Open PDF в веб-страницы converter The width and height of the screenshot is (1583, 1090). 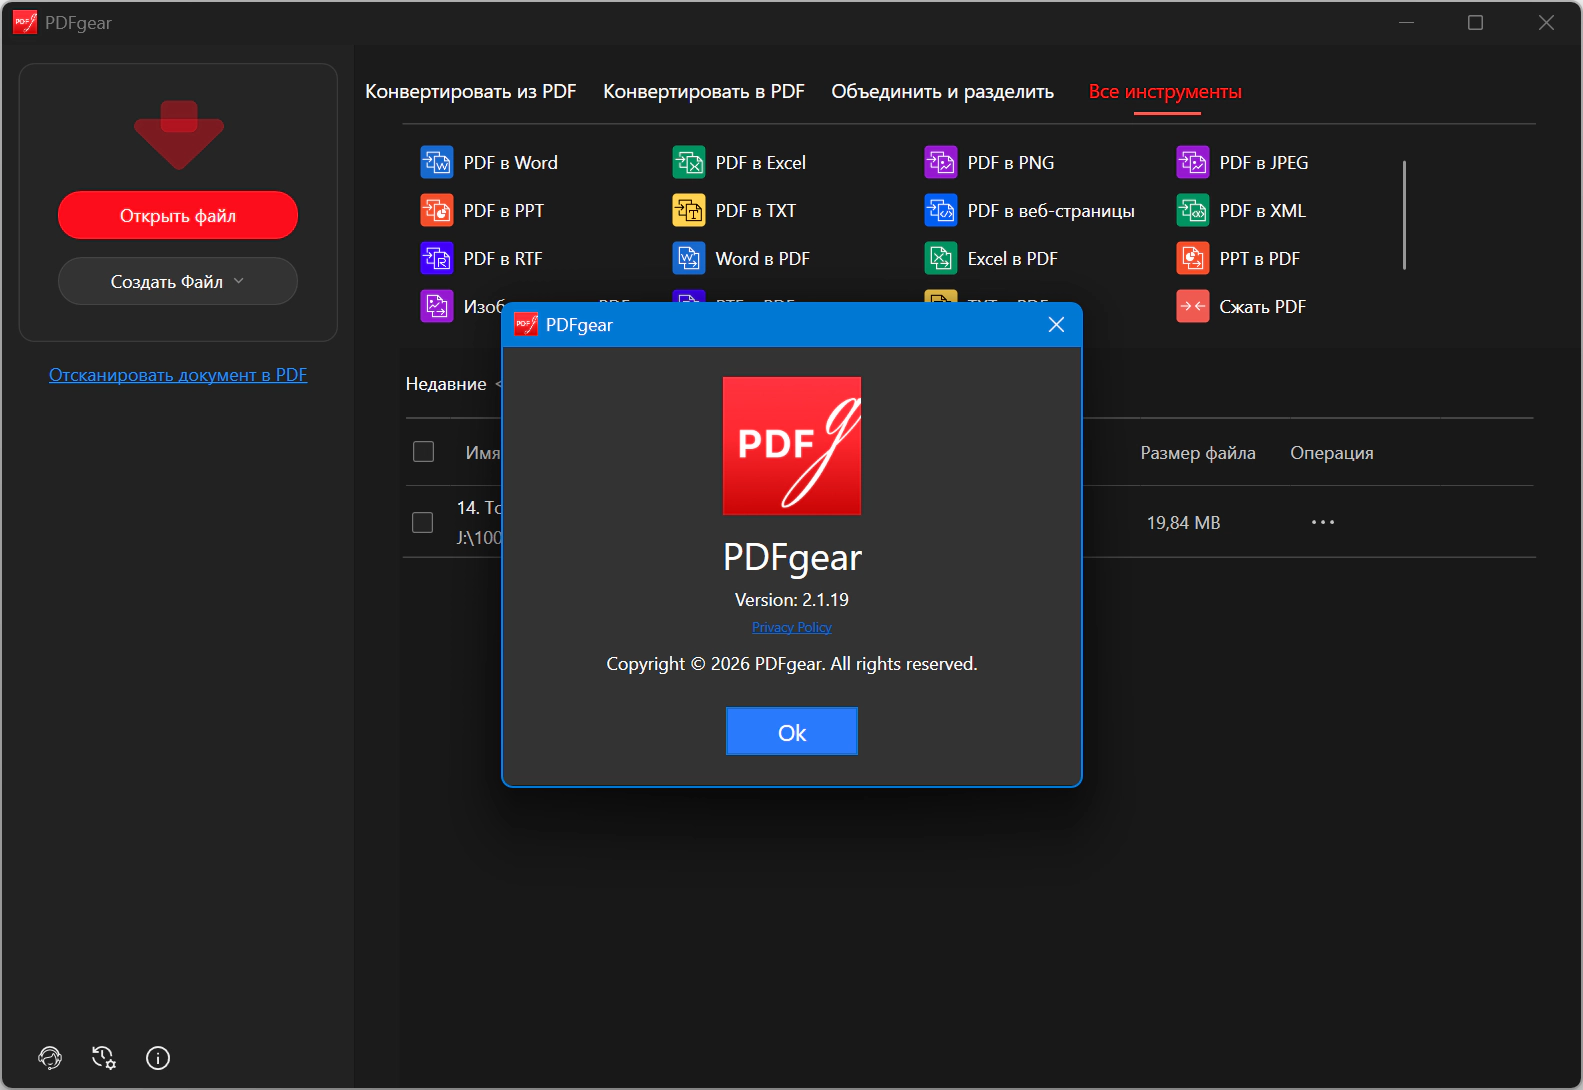tap(1029, 210)
